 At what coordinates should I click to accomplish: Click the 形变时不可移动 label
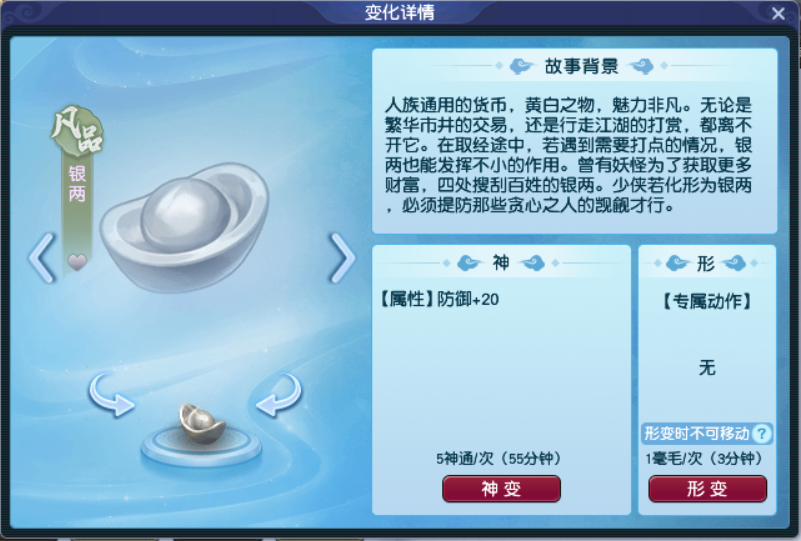pos(696,434)
